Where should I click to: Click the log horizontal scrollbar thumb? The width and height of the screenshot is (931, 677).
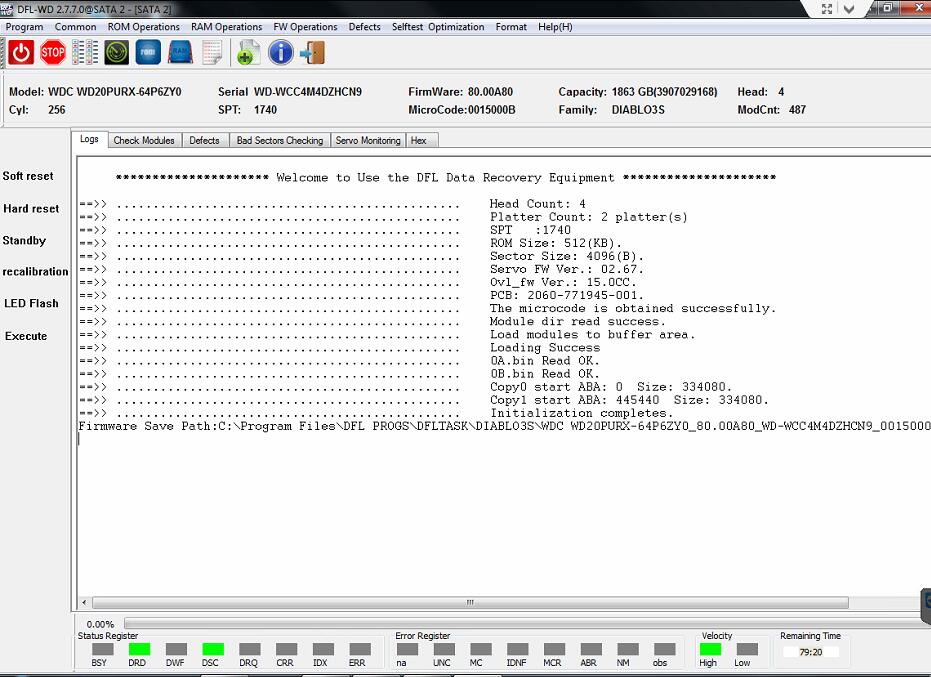point(470,602)
